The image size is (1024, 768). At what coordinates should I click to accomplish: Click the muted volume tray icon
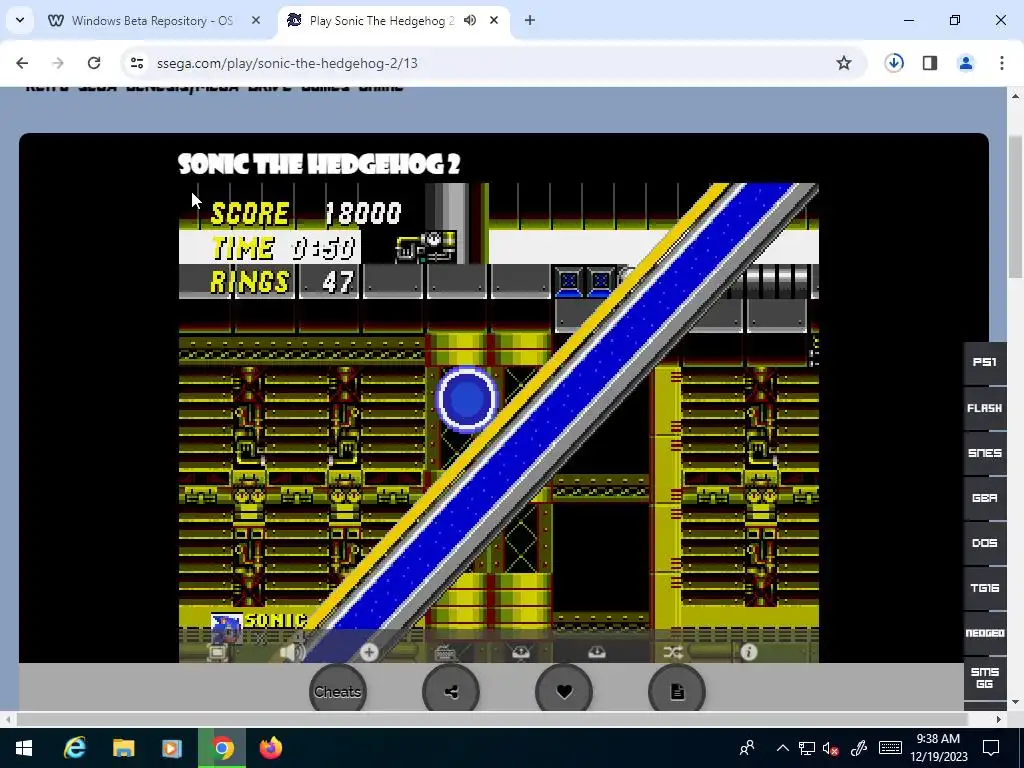[831, 748]
